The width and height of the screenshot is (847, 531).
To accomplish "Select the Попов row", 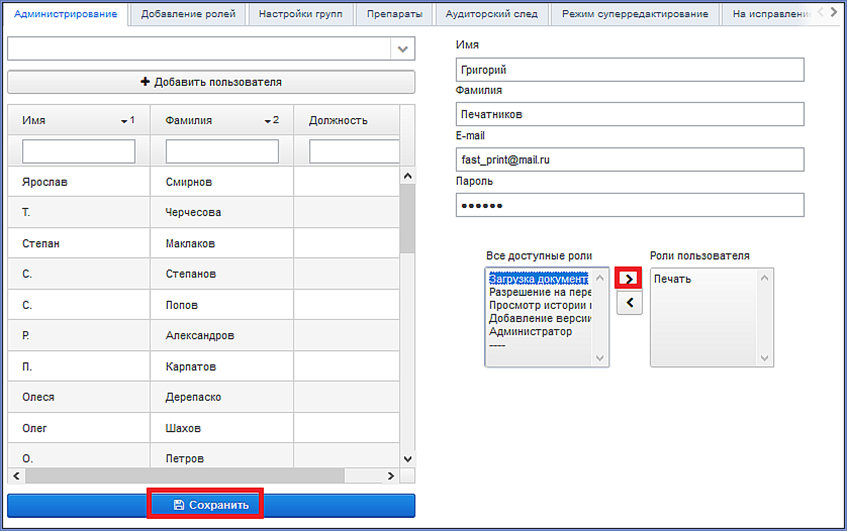I will coord(204,305).
